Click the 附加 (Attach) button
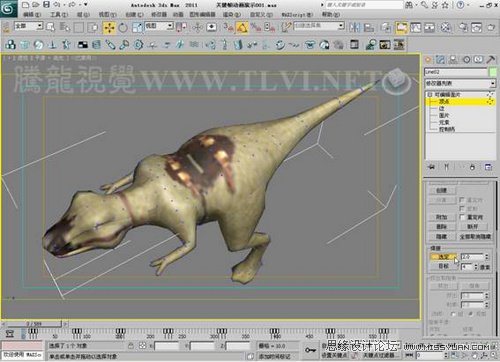This screenshot has width=500, height=362. click(442, 217)
